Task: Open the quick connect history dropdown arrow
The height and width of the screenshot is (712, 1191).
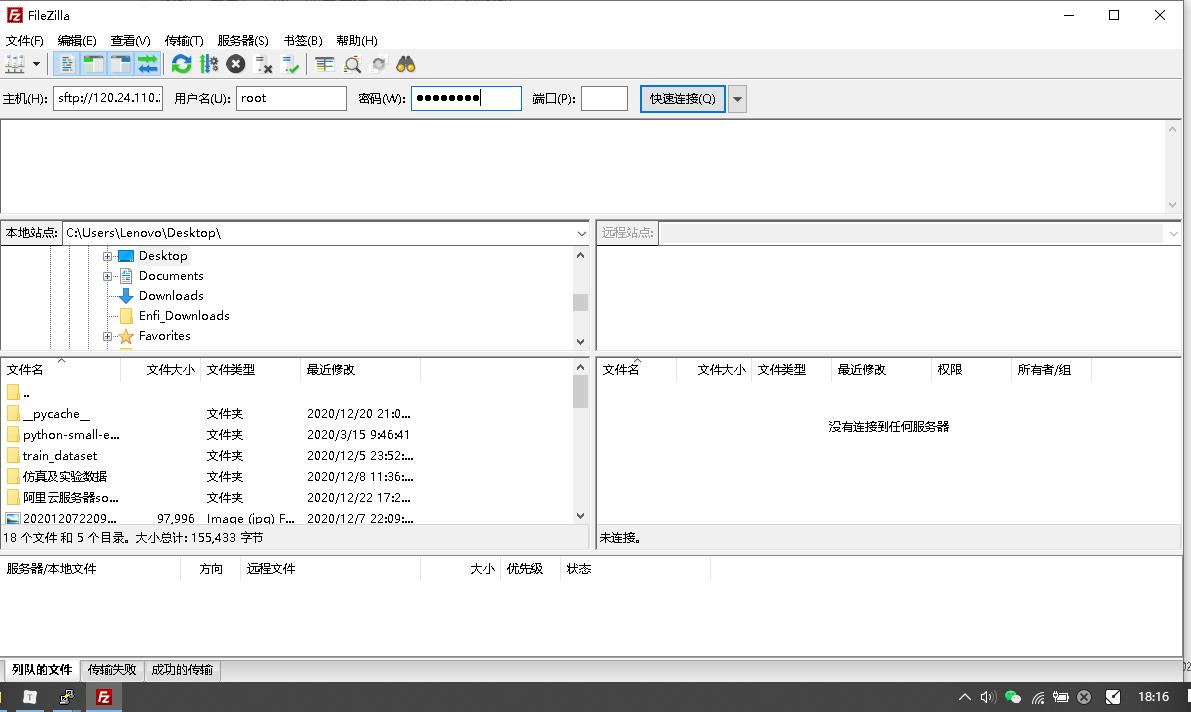Action: click(737, 99)
